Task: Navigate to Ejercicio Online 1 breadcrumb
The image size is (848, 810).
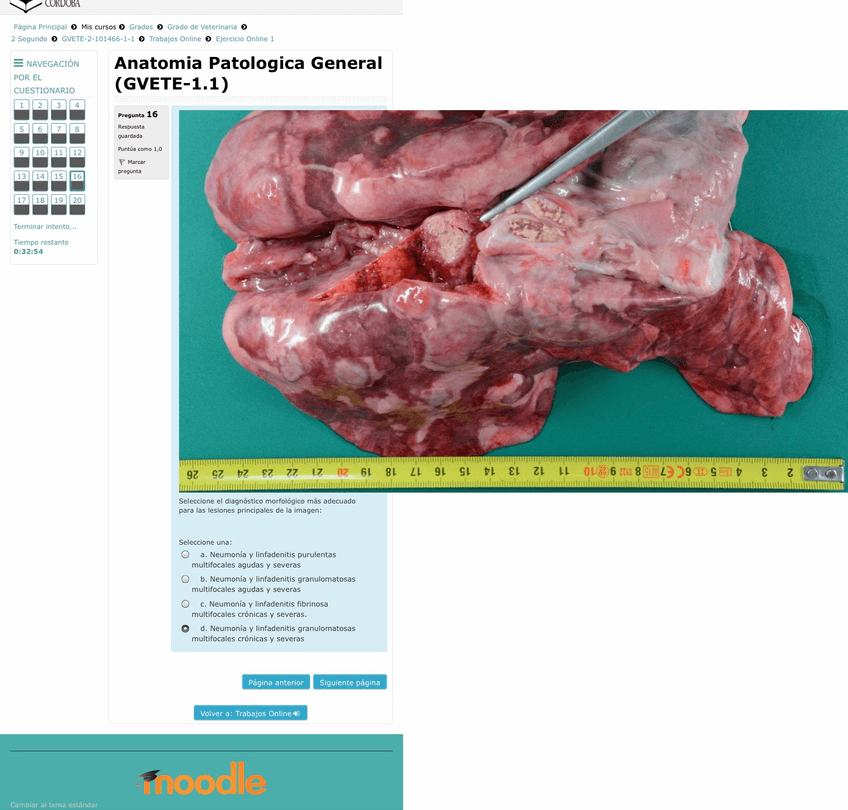Action: (245, 39)
